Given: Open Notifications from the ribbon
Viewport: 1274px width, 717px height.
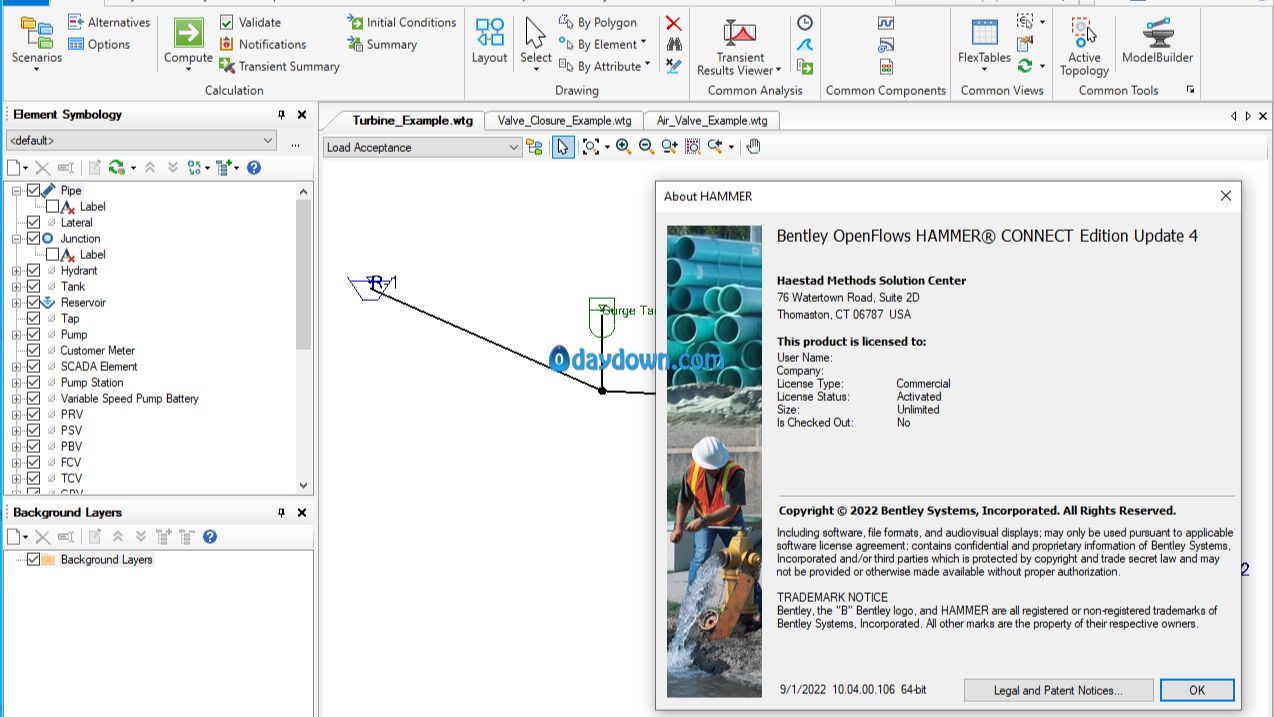Looking at the screenshot, I should tap(262, 44).
